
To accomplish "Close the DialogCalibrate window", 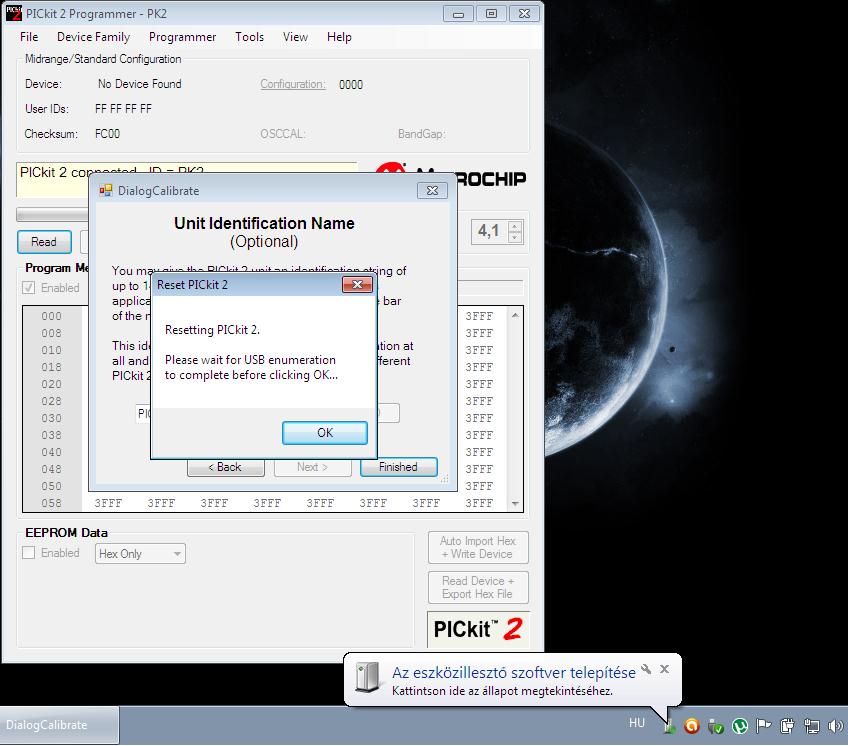I will click(x=432, y=190).
